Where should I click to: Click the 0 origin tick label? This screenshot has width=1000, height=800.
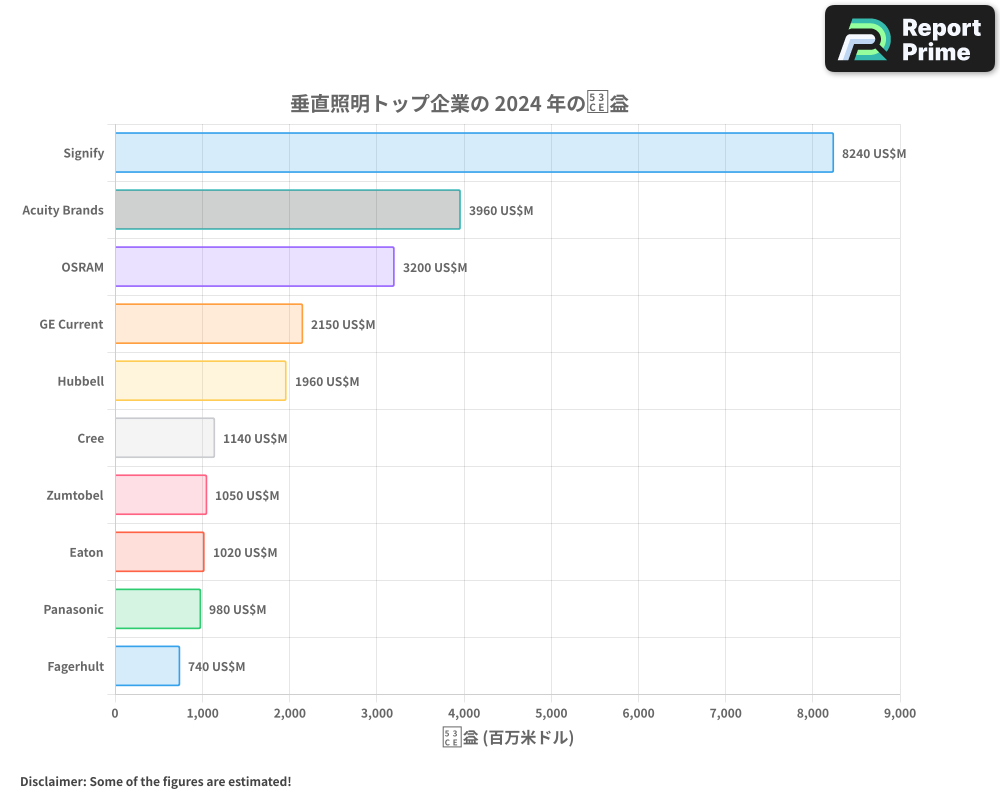coord(115,713)
